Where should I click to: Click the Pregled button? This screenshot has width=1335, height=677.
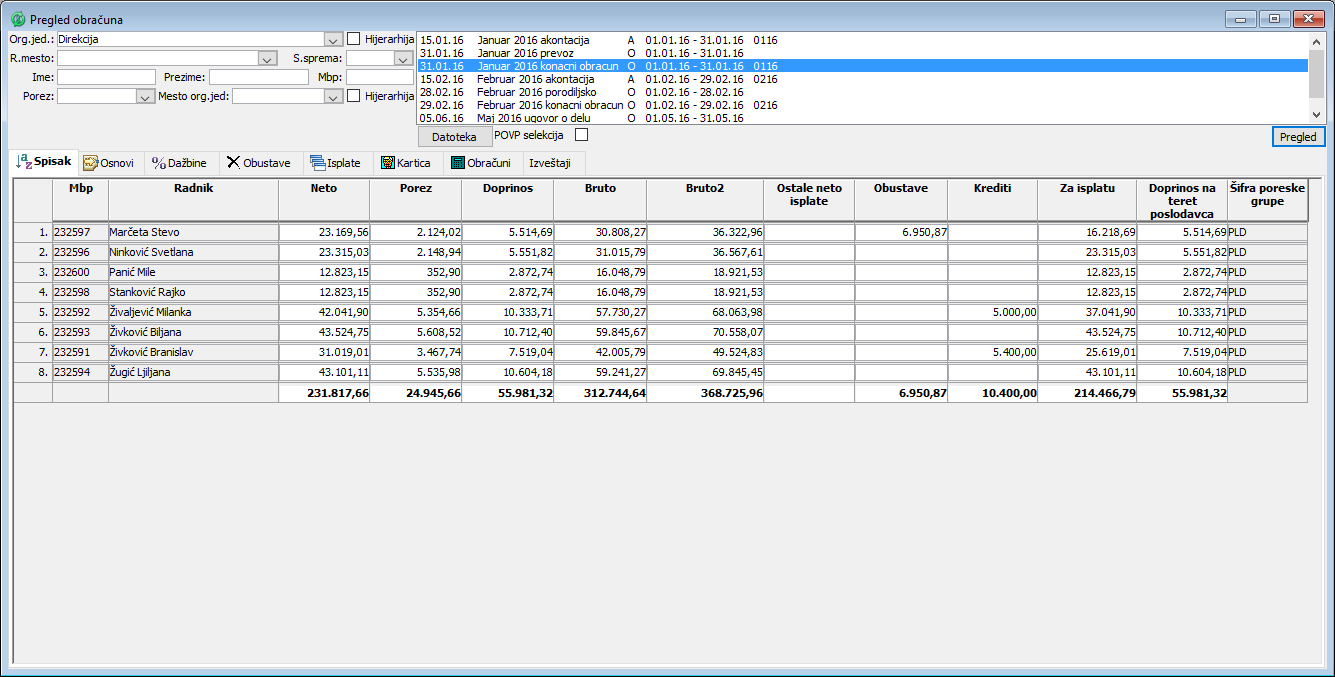[x=1298, y=137]
